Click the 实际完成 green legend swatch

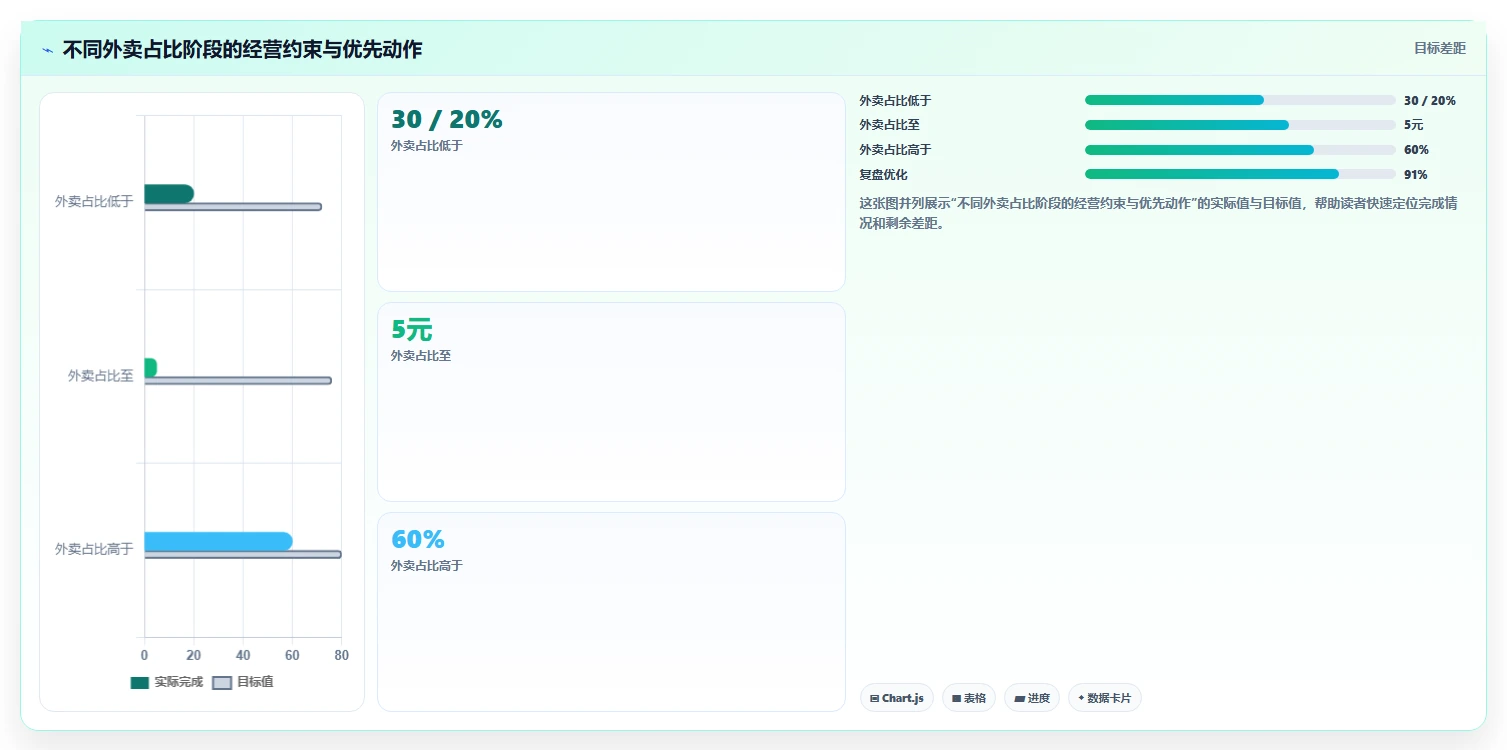click(139, 683)
